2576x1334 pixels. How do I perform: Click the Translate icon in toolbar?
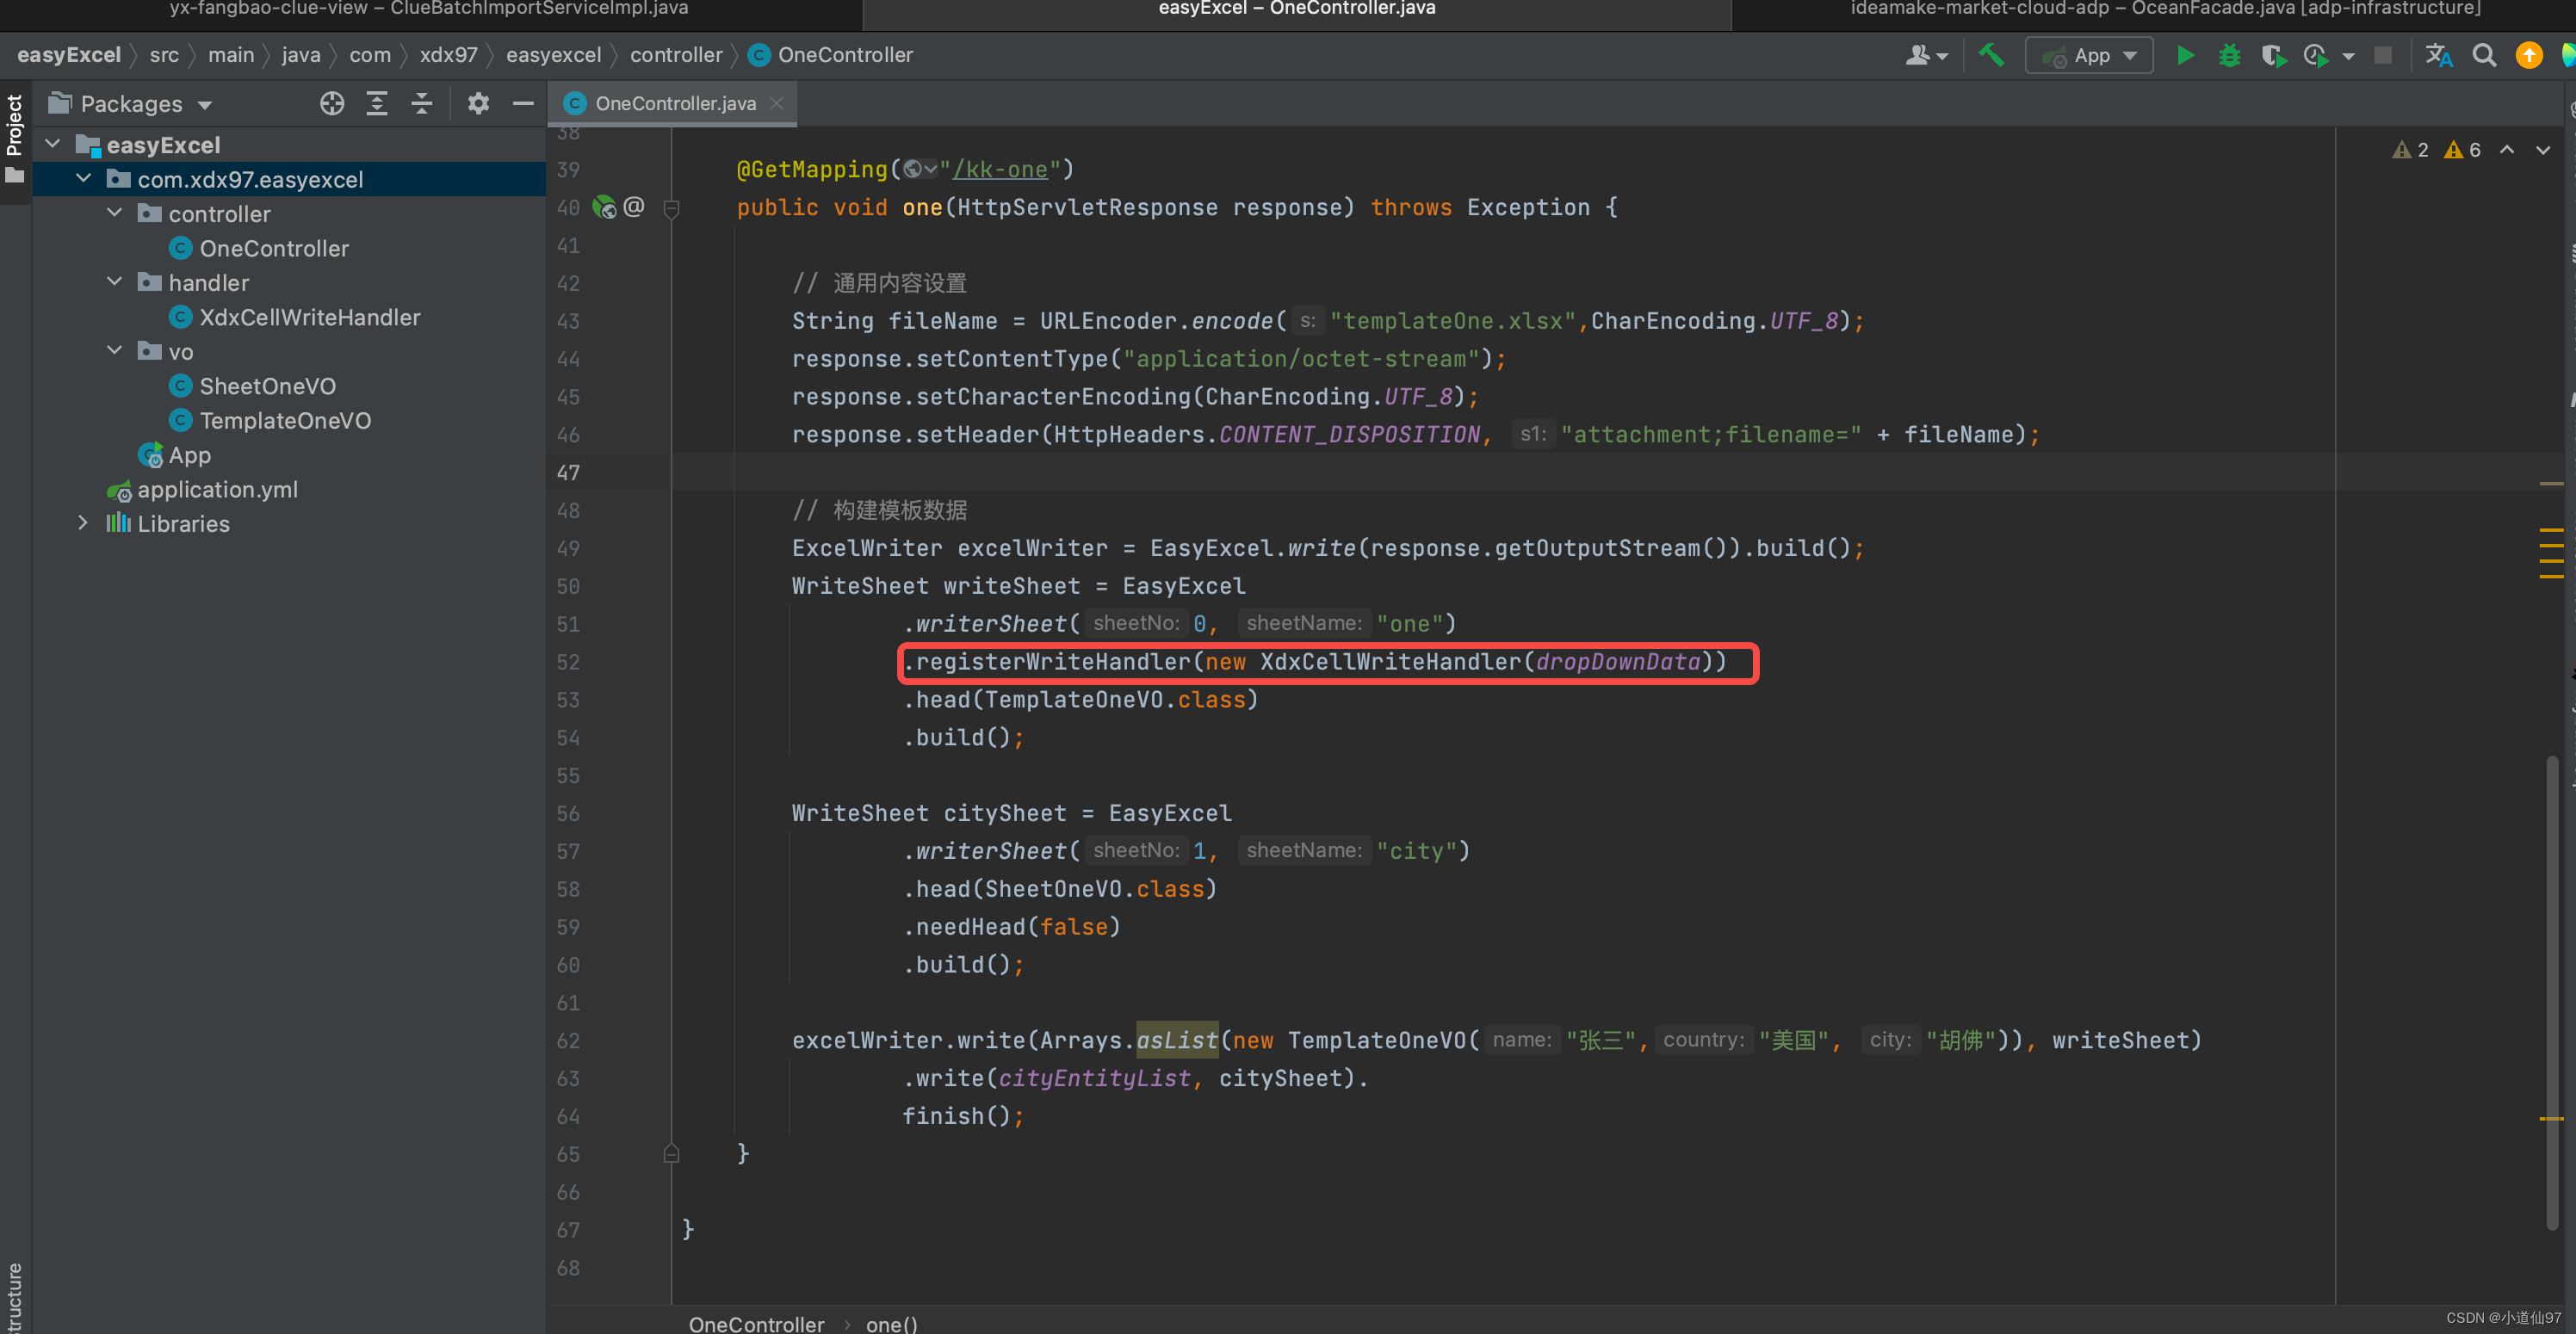click(x=2438, y=56)
